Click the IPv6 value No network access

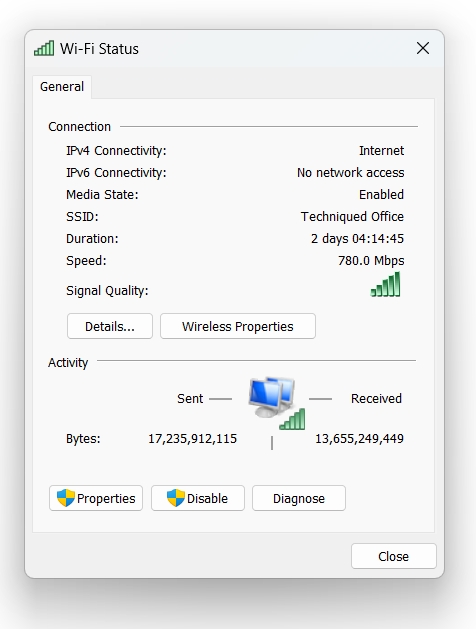pyautogui.click(x=350, y=172)
